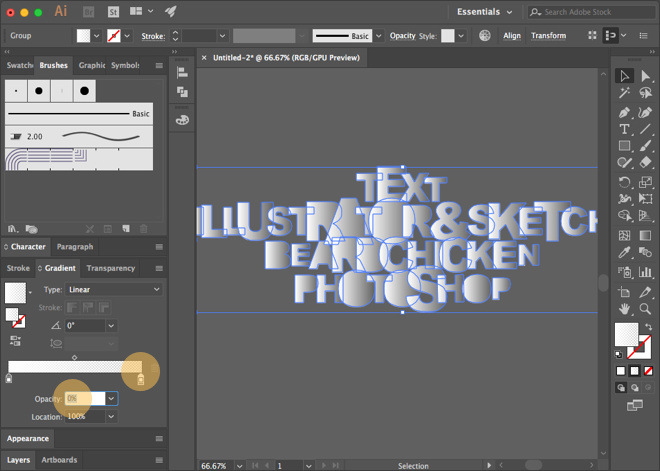This screenshot has height=471, width=660.
Task: Select the Scale tool
Action: tap(645, 182)
